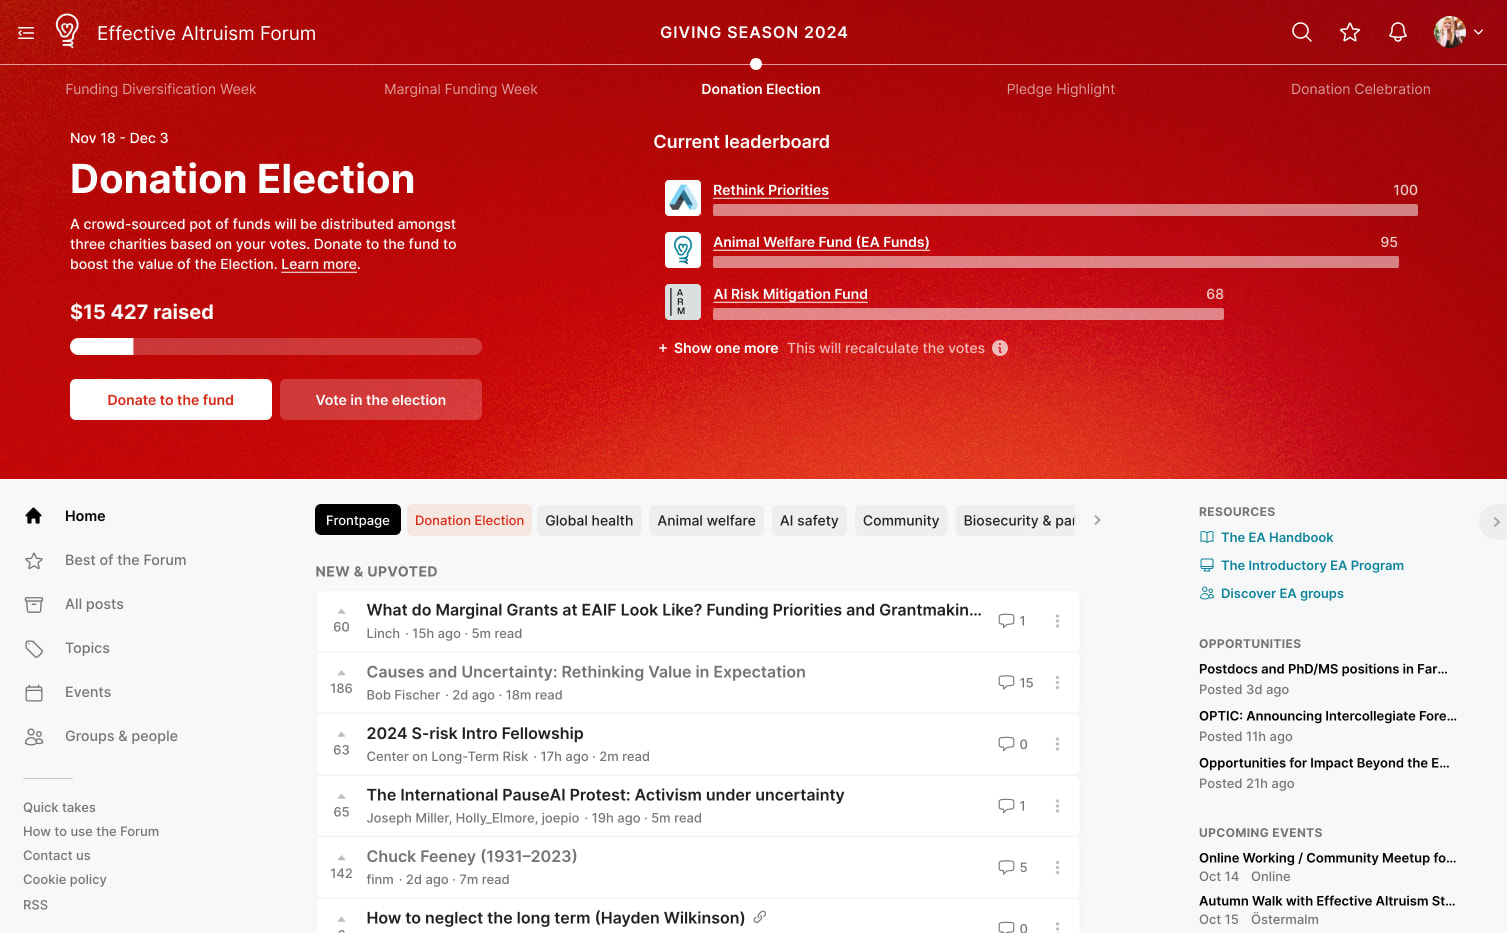Upvote the Chuck Feeney post
The width and height of the screenshot is (1507, 933).
[x=342, y=857]
